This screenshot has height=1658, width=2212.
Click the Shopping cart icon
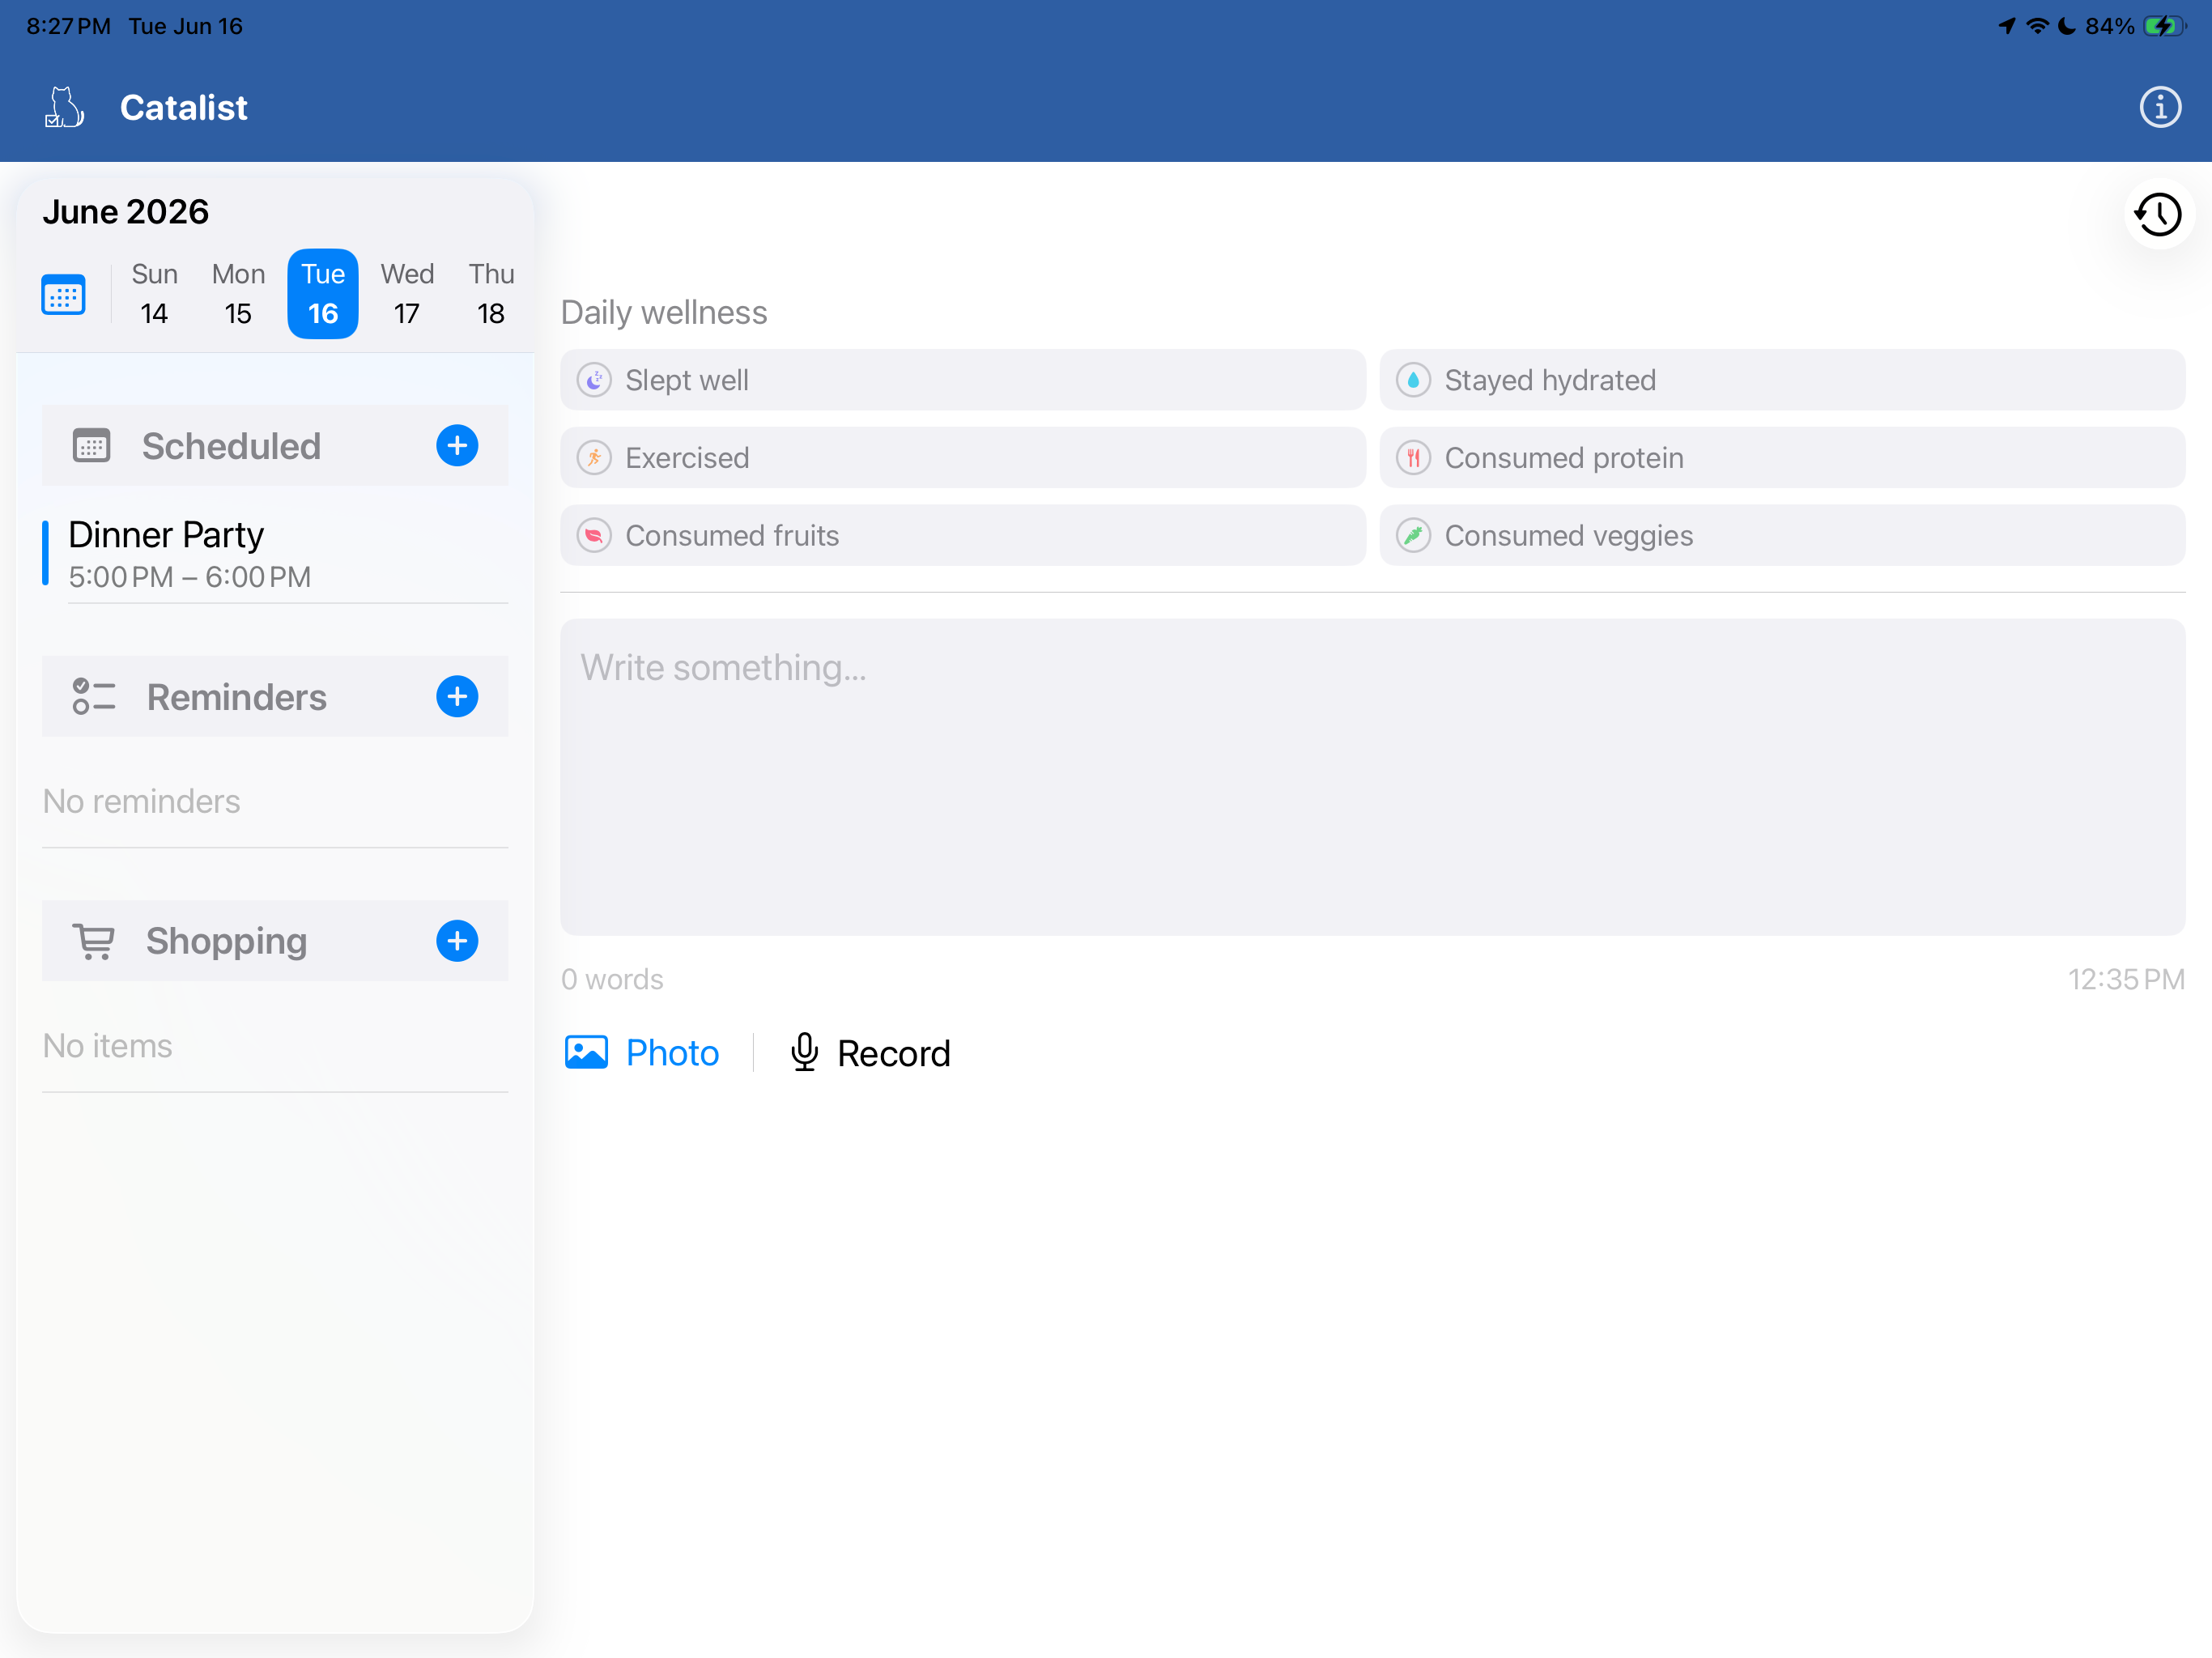(x=94, y=941)
